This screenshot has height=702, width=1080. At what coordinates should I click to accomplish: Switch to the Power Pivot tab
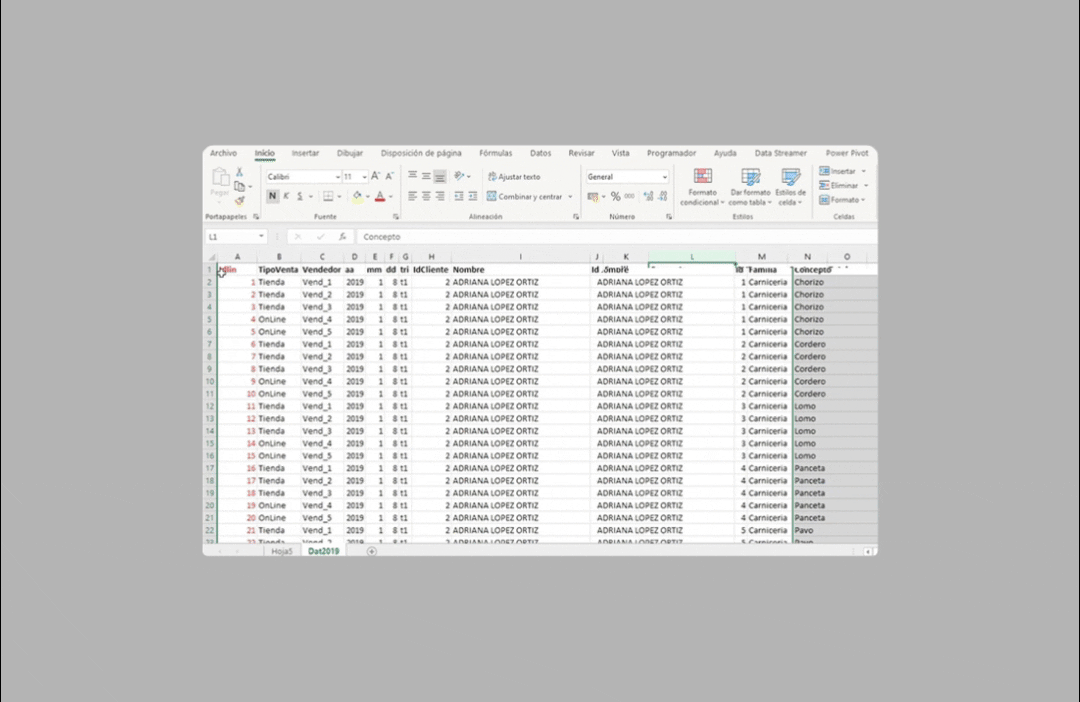point(847,153)
